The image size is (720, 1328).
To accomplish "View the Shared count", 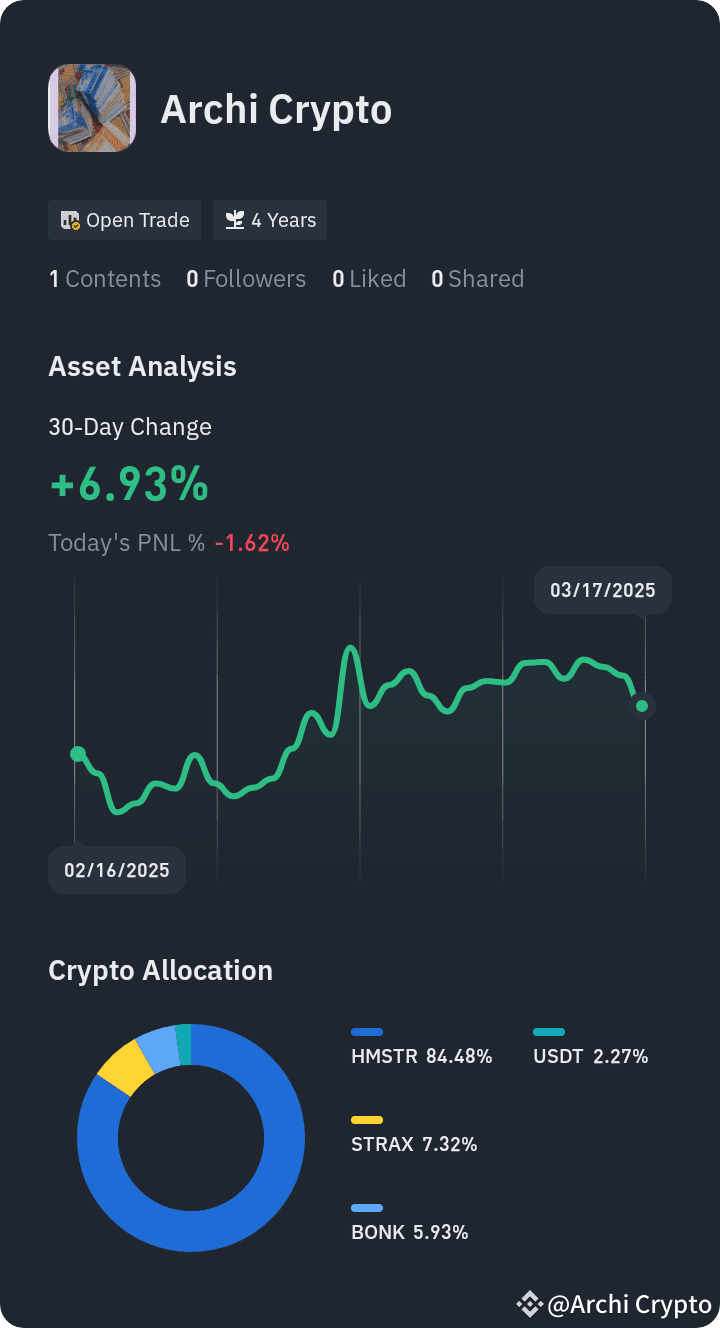I will tap(477, 279).
